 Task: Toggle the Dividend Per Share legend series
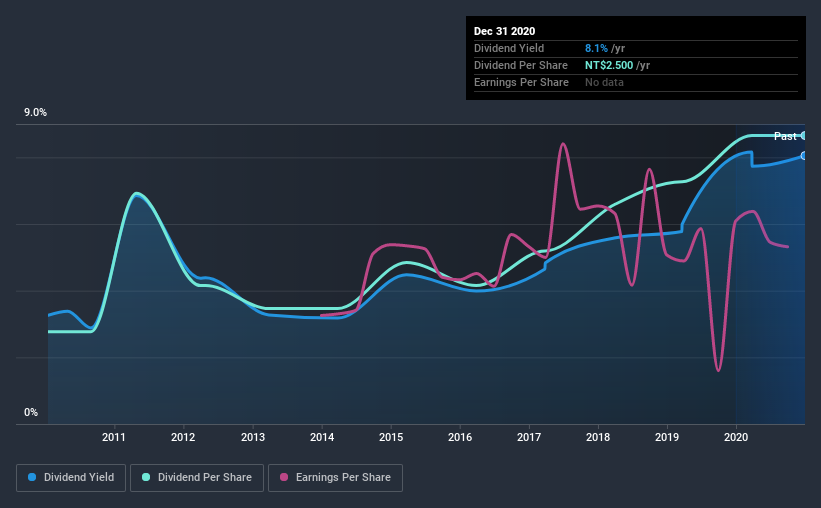point(197,478)
